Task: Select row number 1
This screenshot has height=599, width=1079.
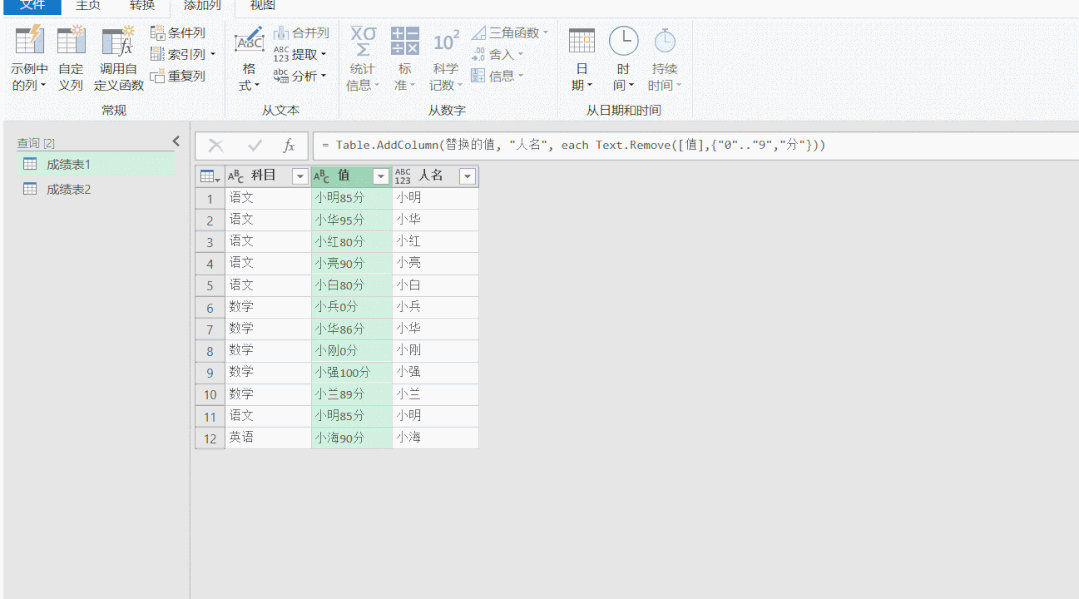Action: pos(210,199)
